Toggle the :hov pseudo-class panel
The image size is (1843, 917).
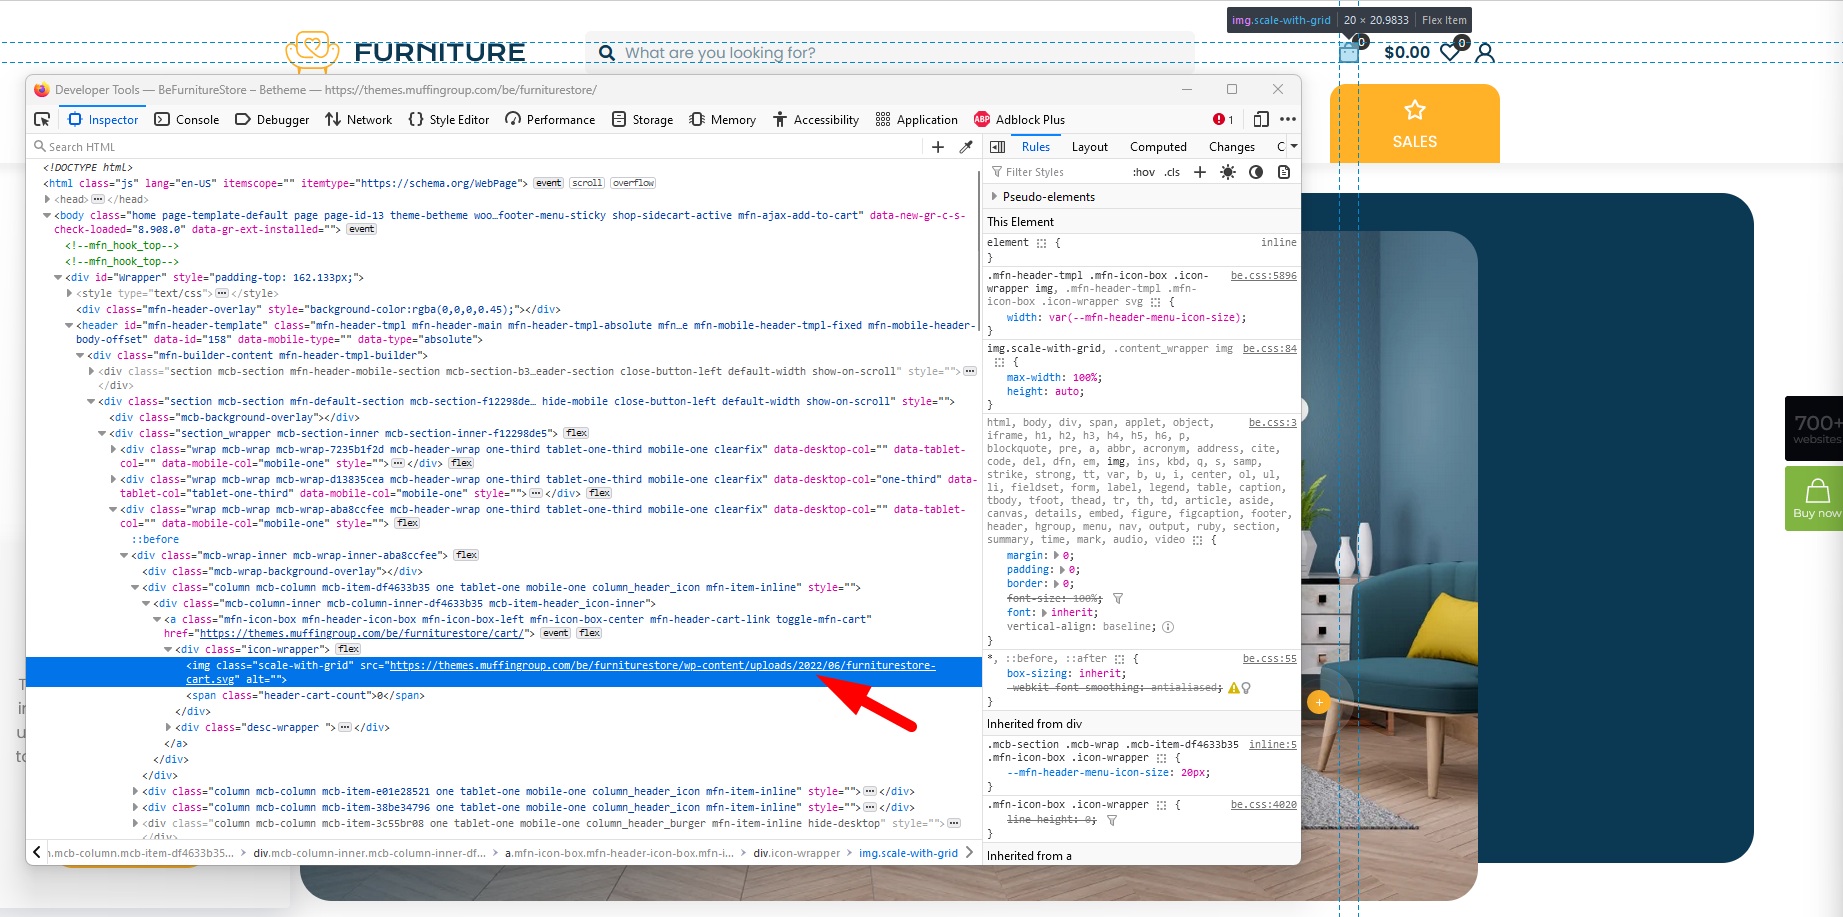[1144, 172]
